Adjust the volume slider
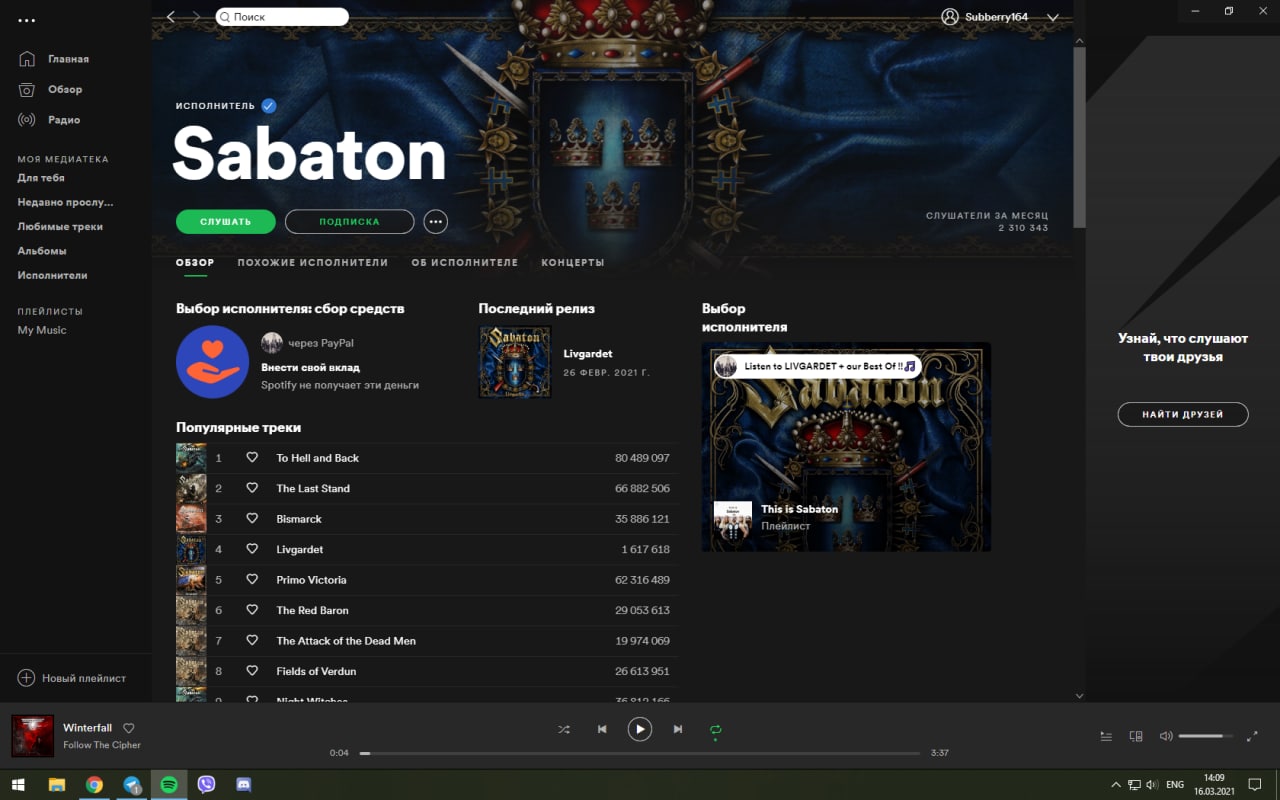 pyautogui.click(x=1206, y=736)
